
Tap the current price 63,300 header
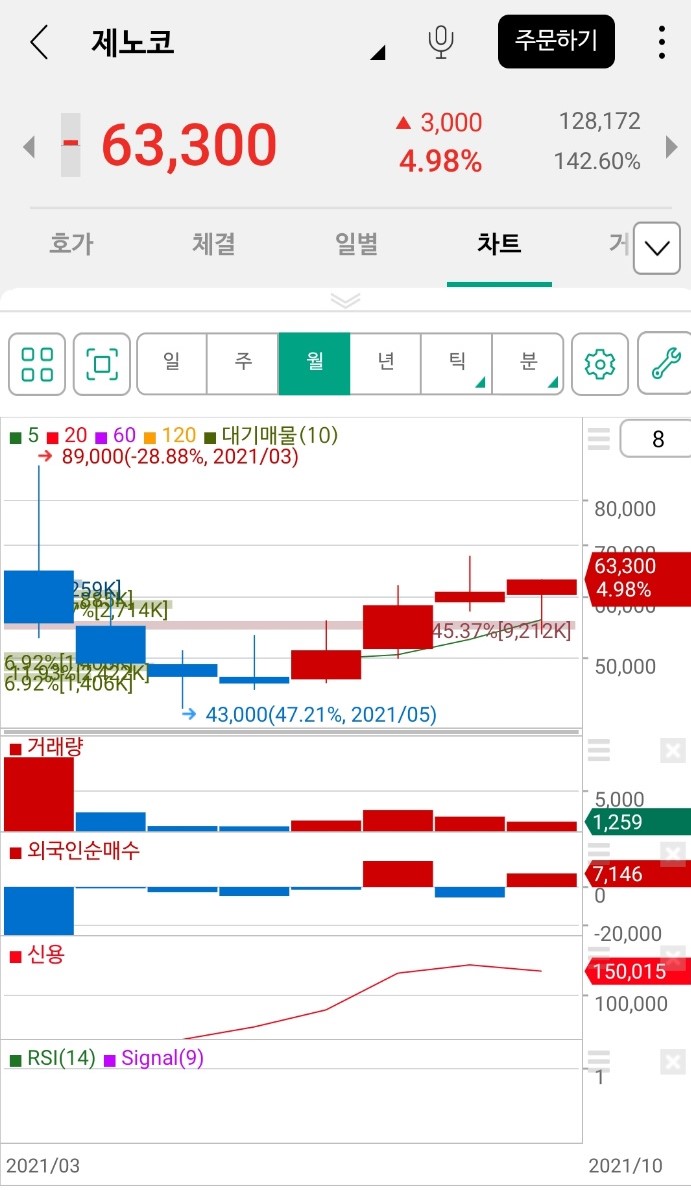tap(188, 144)
